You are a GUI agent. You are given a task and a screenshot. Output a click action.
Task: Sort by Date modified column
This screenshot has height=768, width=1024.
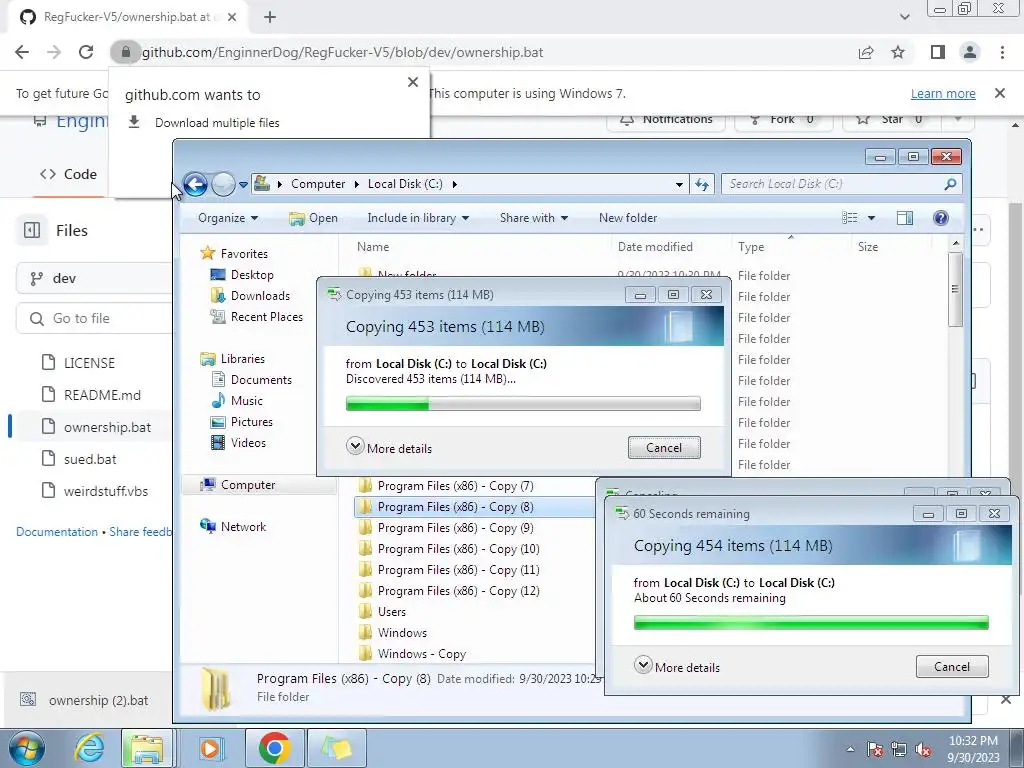pos(655,247)
